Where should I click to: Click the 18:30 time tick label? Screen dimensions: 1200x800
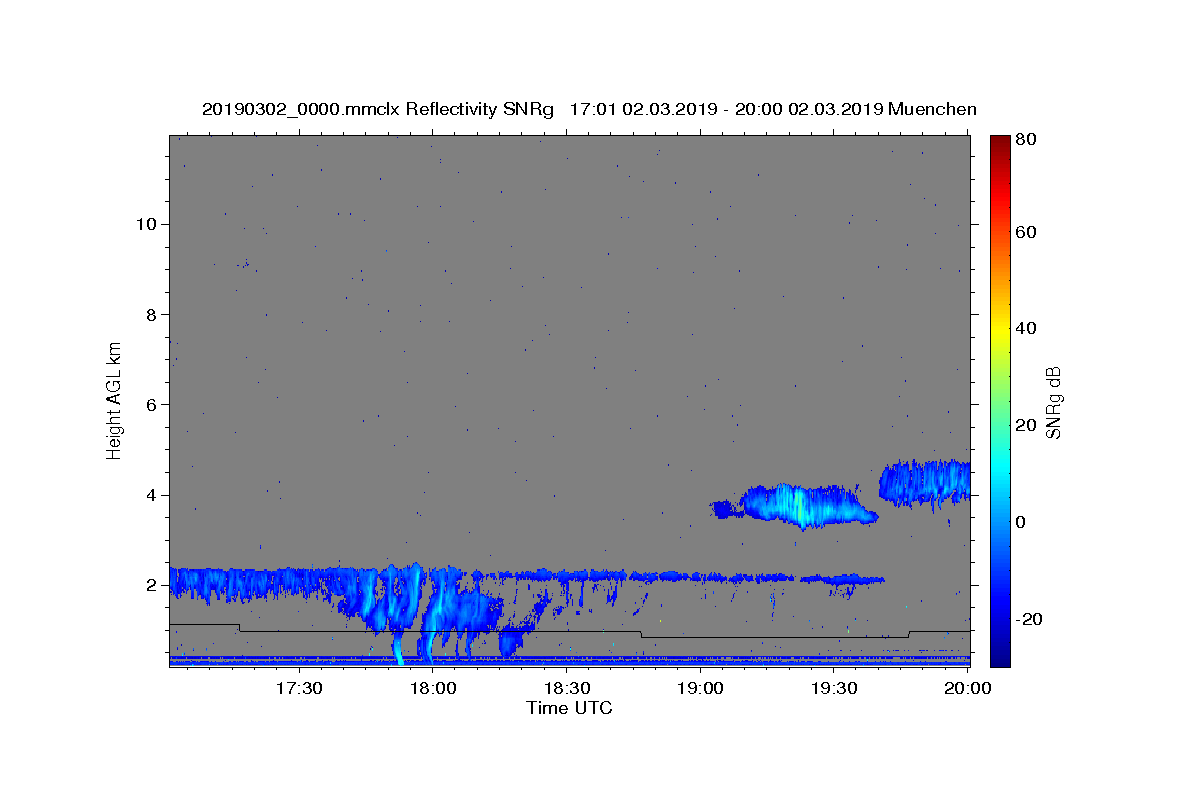coord(567,688)
